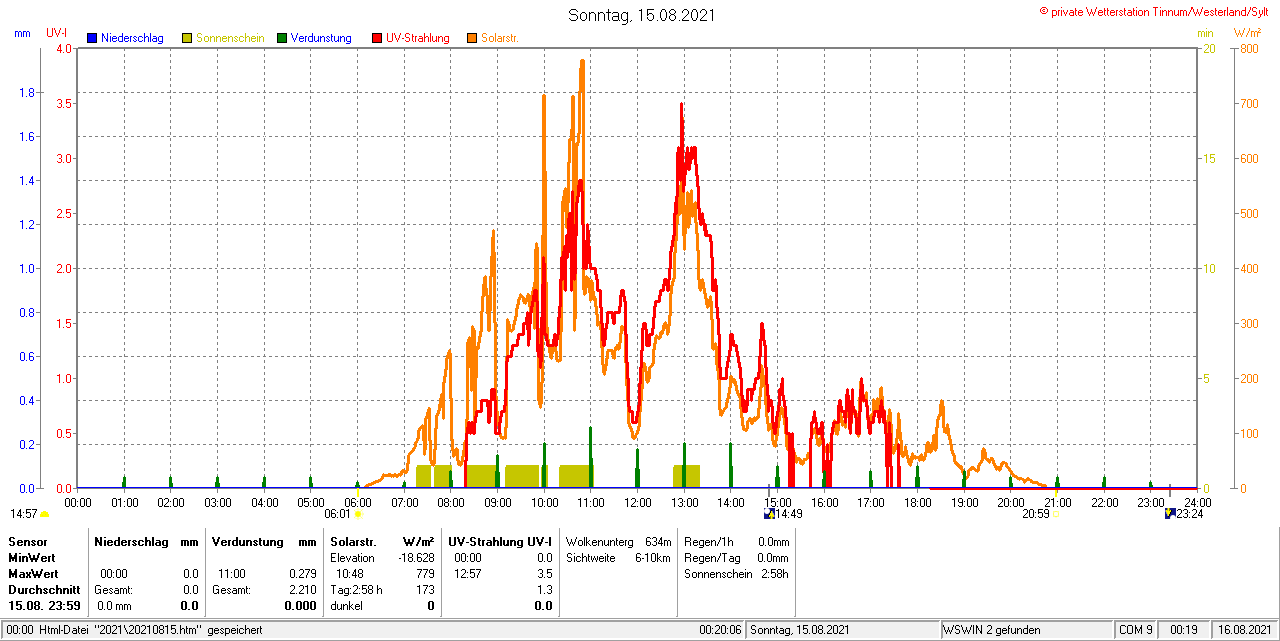
Task: Click the 24:00 label on the time axis
Action: 1197,502
